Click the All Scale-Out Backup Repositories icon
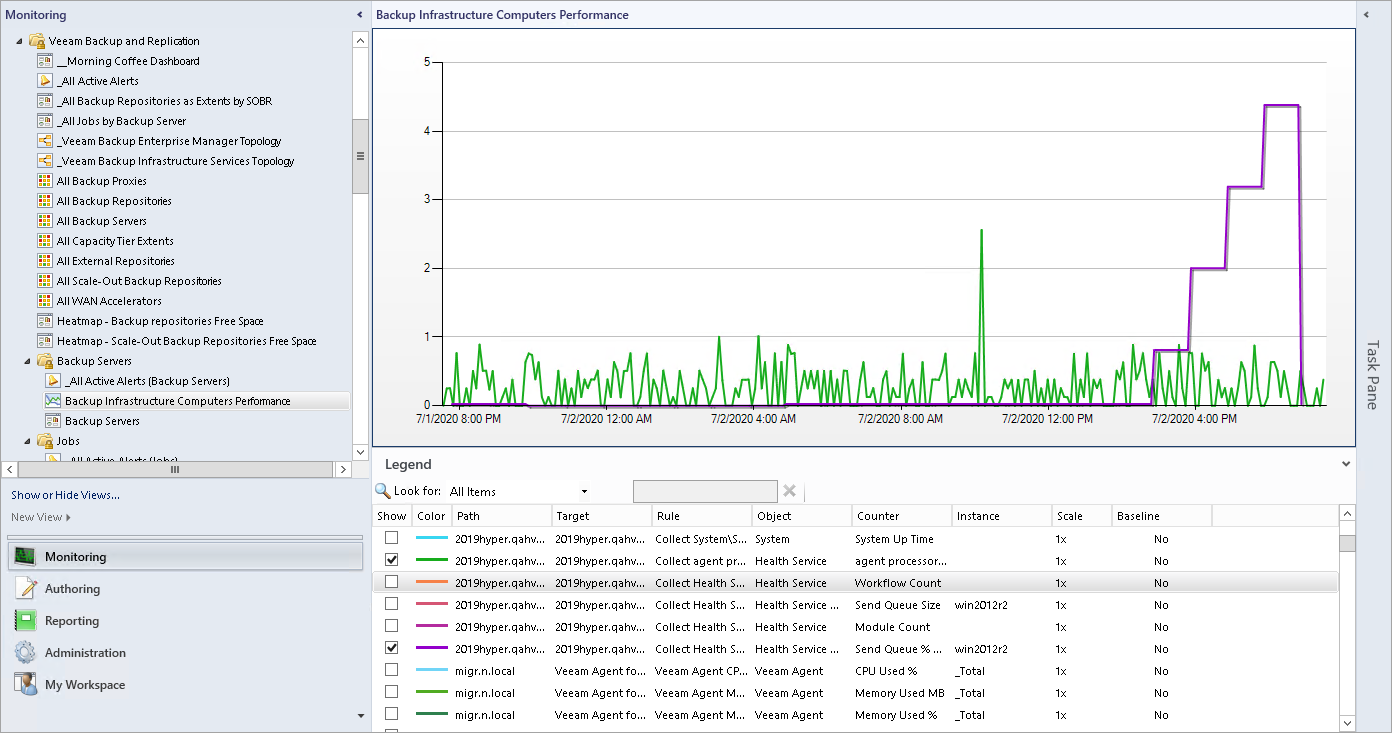1392x733 pixels. pos(45,281)
